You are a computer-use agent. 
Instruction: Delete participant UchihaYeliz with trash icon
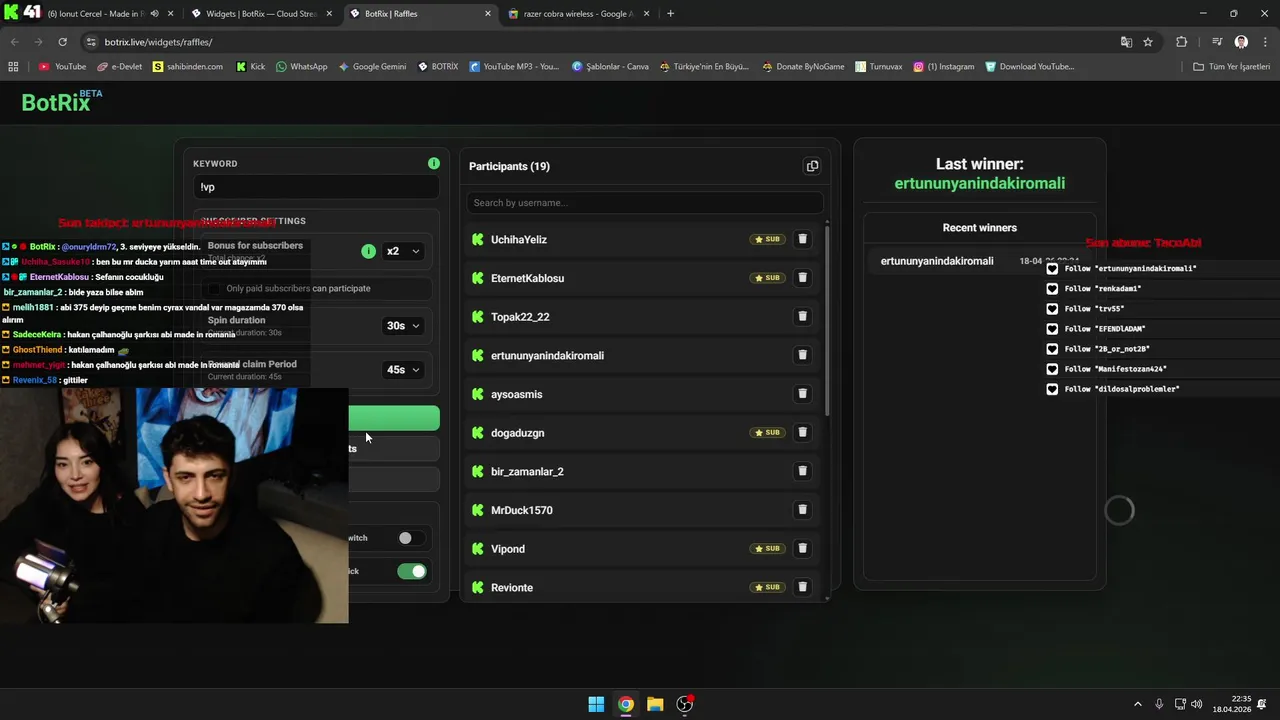coord(802,239)
